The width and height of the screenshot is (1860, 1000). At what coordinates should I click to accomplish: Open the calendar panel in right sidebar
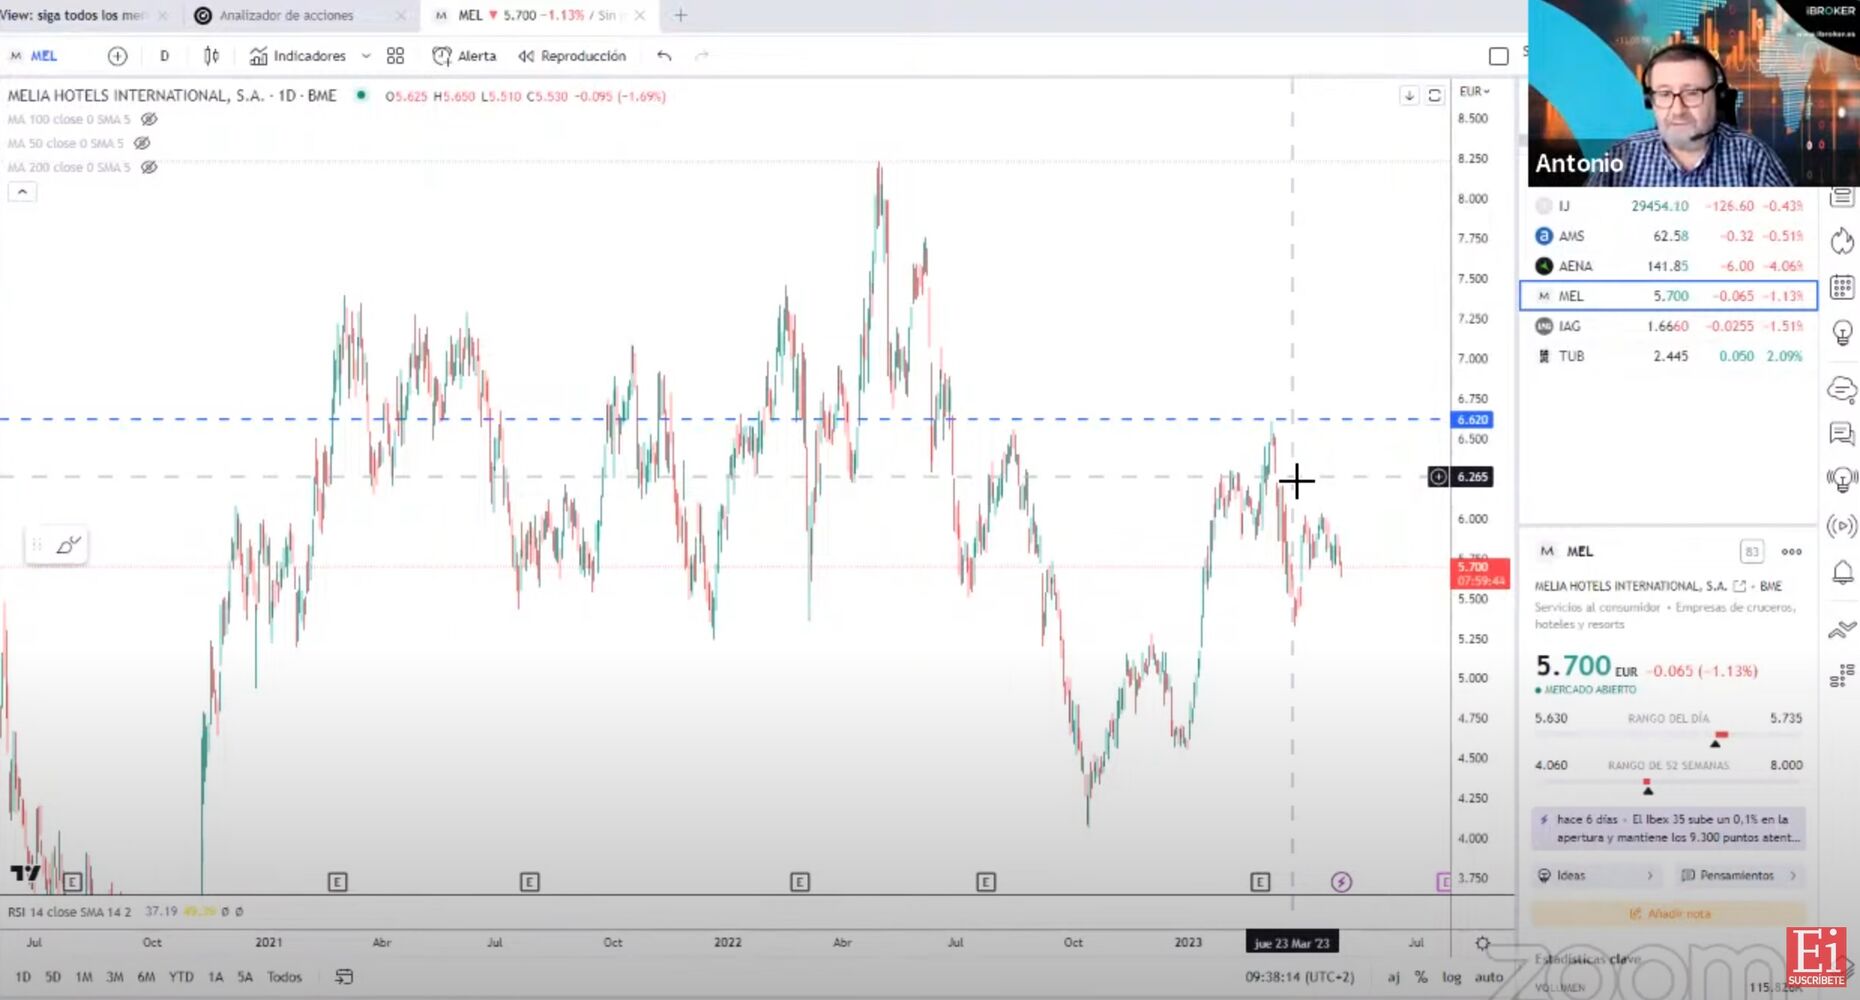click(1842, 287)
